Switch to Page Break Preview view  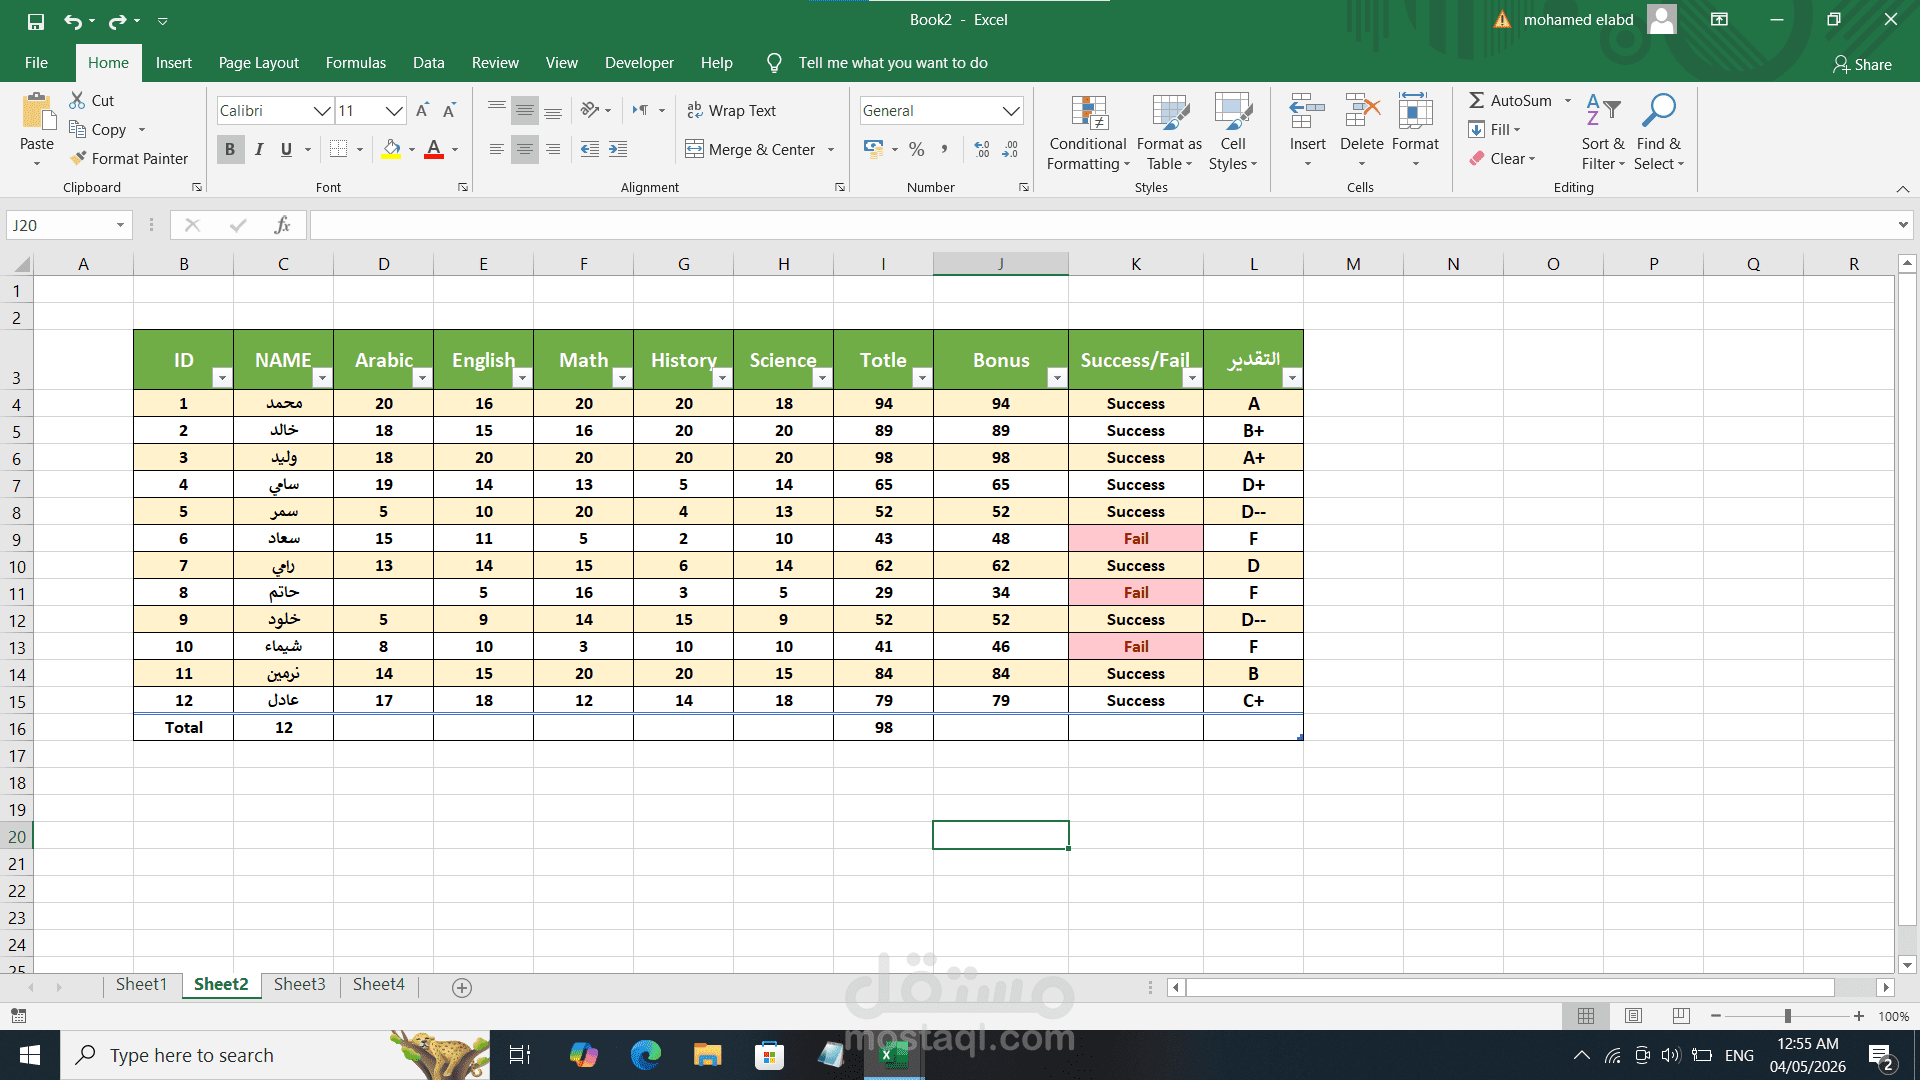point(1681,1016)
